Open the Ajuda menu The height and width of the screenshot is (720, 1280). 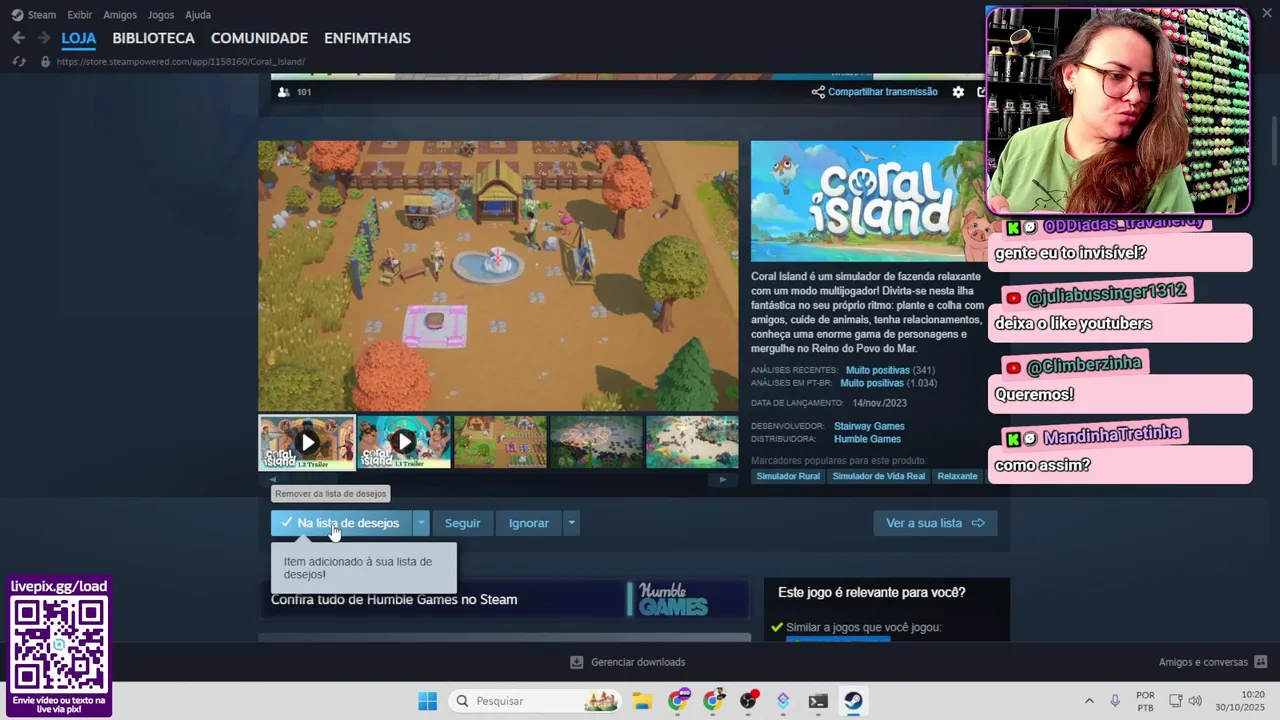198,15
